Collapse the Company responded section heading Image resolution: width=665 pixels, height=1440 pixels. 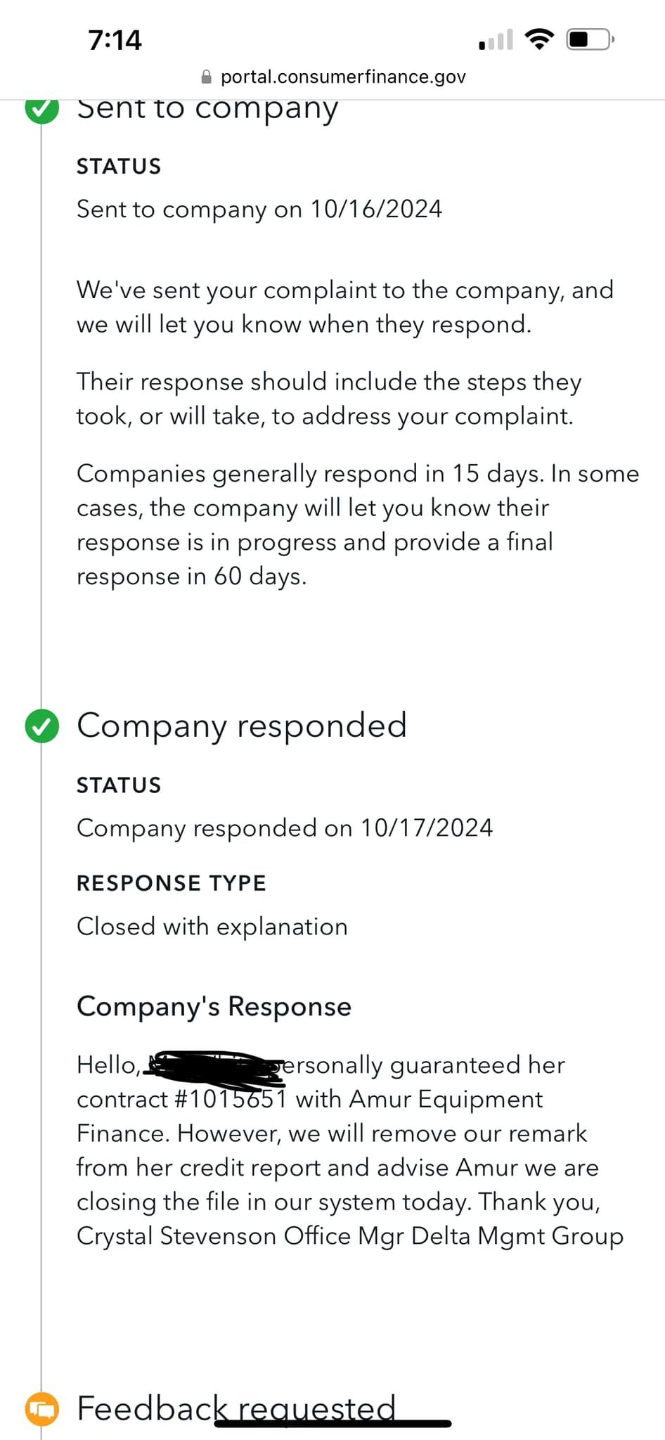tap(242, 725)
